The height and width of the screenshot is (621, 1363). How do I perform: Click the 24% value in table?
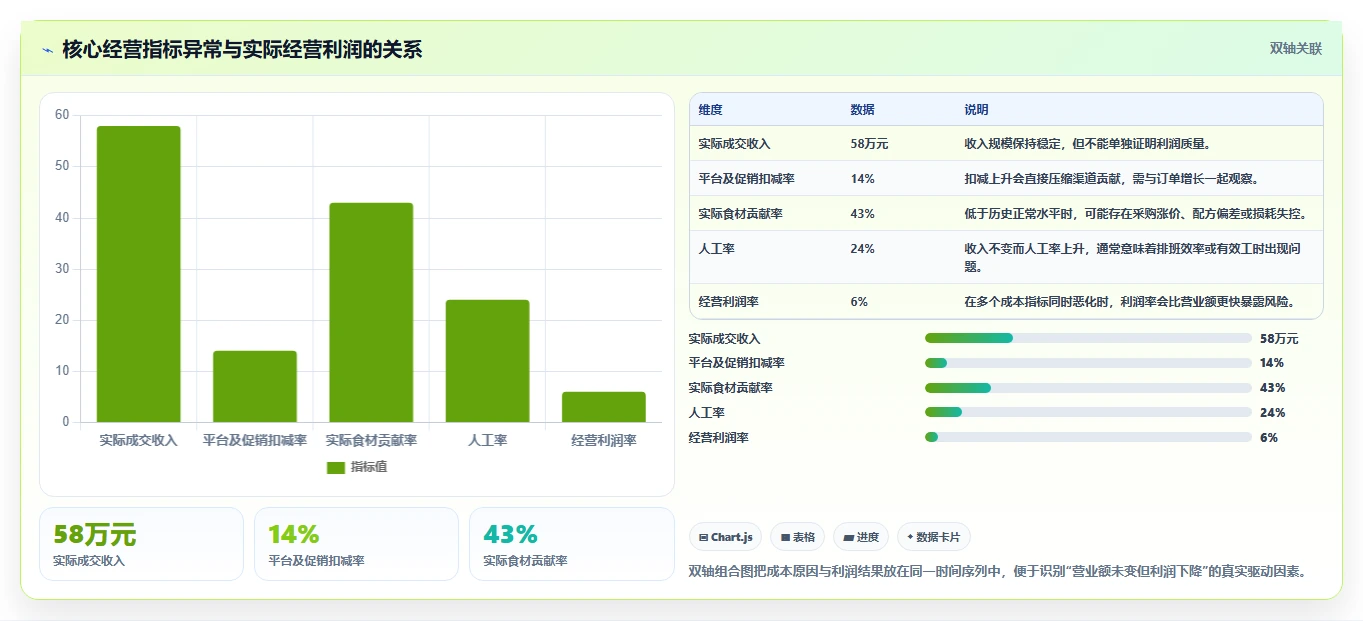pos(863,249)
